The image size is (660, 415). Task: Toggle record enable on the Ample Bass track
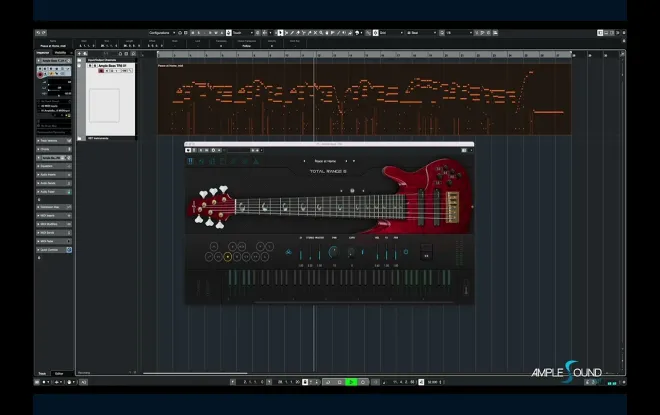click(101, 71)
